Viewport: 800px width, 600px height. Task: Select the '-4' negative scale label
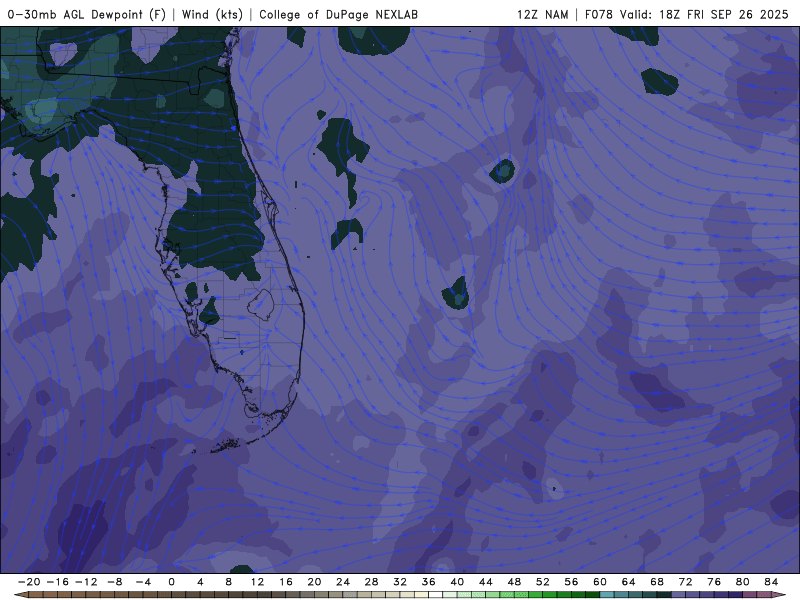click(143, 582)
